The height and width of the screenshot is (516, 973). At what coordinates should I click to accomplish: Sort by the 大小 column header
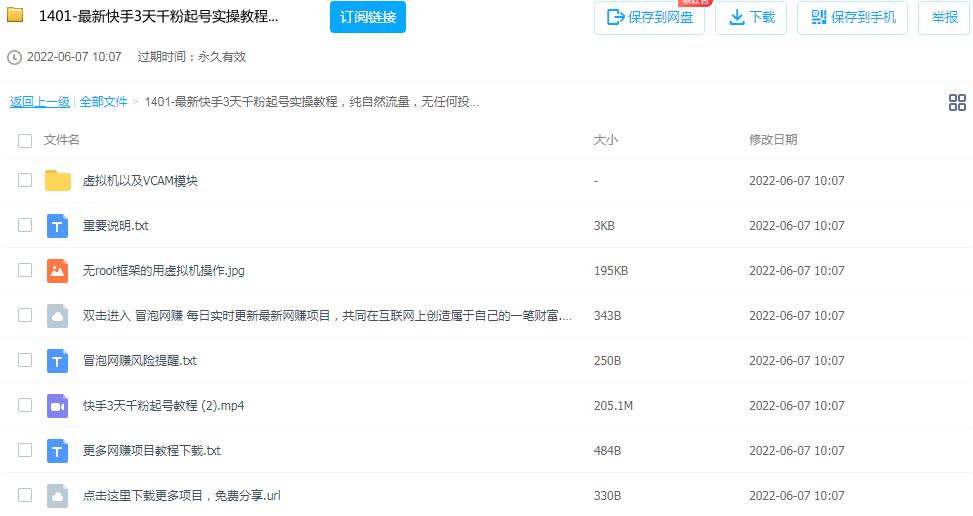tap(606, 140)
